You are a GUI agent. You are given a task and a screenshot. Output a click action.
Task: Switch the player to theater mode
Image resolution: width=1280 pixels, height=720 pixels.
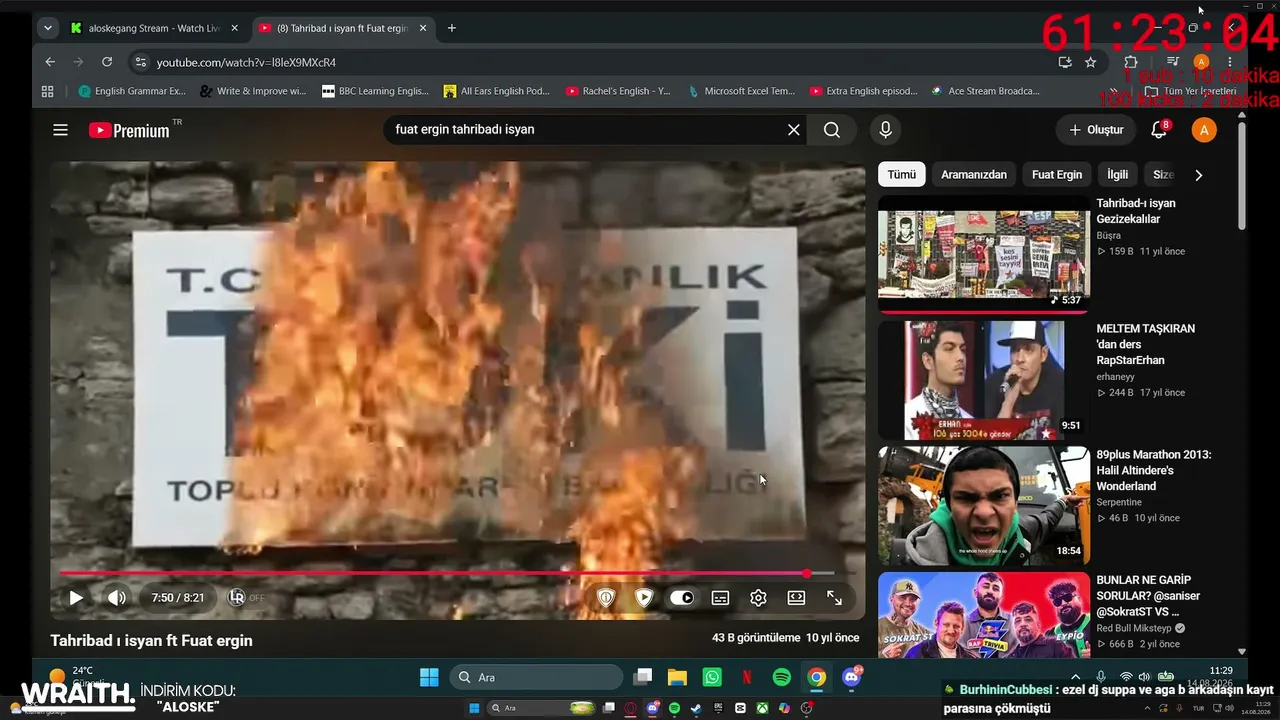(x=796, y=598)
